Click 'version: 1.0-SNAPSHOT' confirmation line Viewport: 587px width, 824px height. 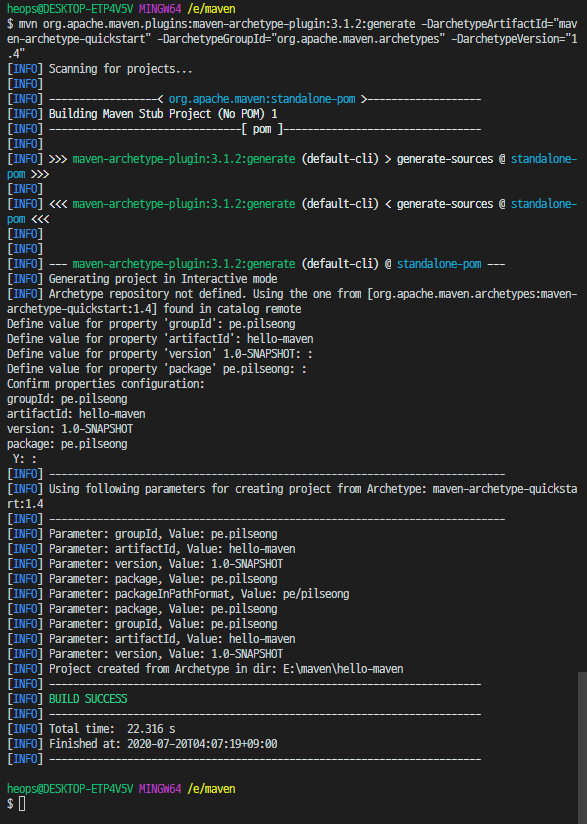coord(70,429)
